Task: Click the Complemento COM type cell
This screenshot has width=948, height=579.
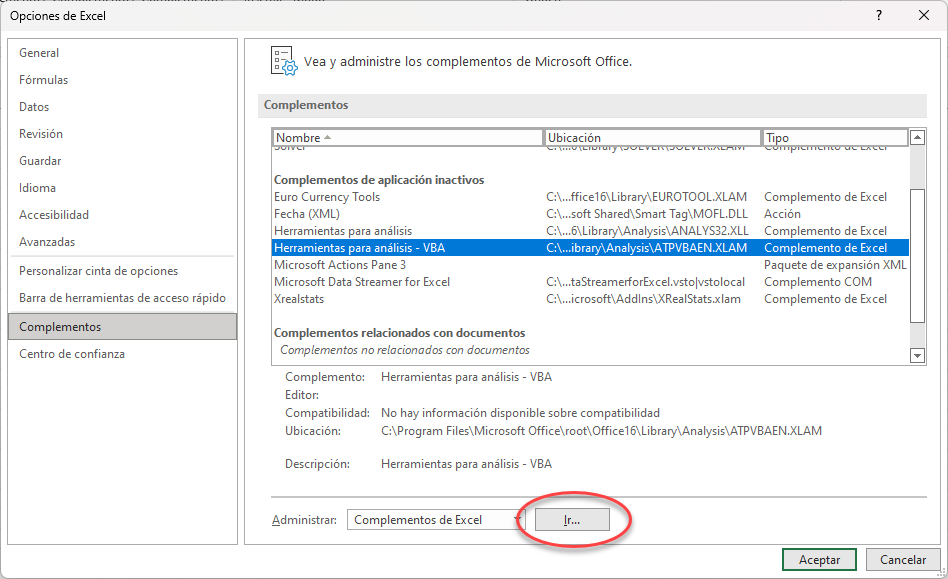Action: [818, 282]
